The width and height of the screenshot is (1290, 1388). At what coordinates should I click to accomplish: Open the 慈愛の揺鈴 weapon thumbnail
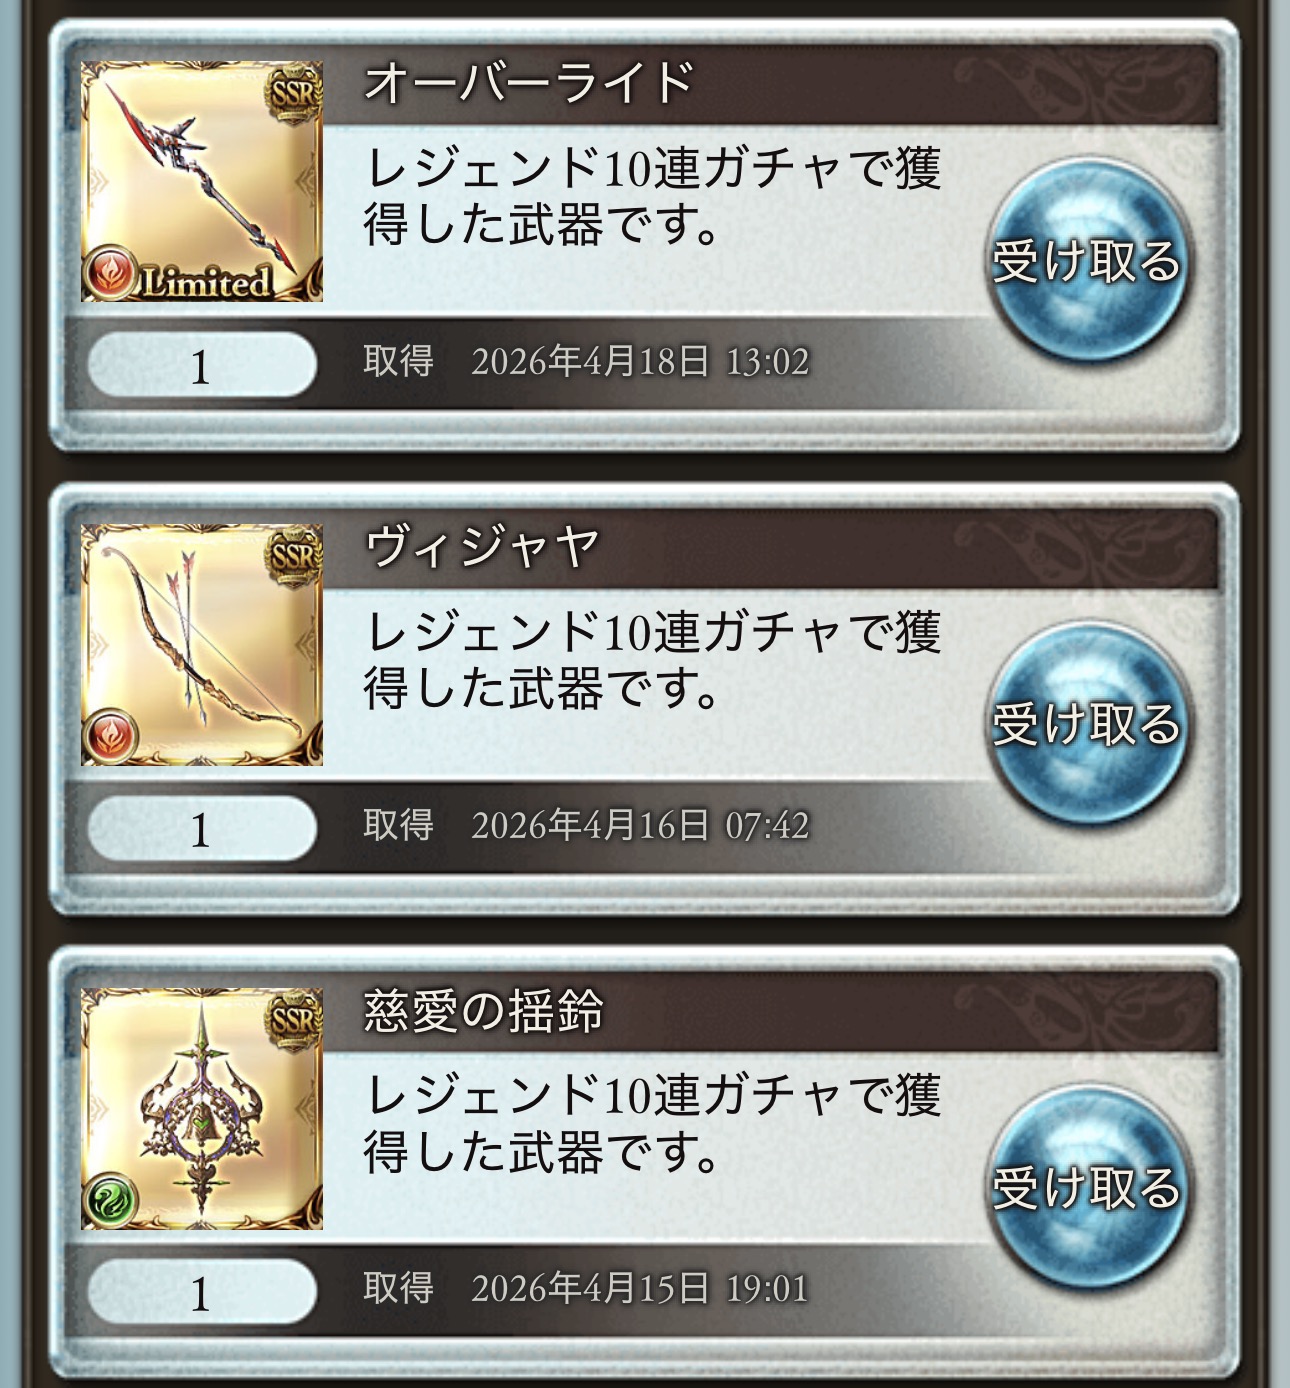coord(202,1108)
